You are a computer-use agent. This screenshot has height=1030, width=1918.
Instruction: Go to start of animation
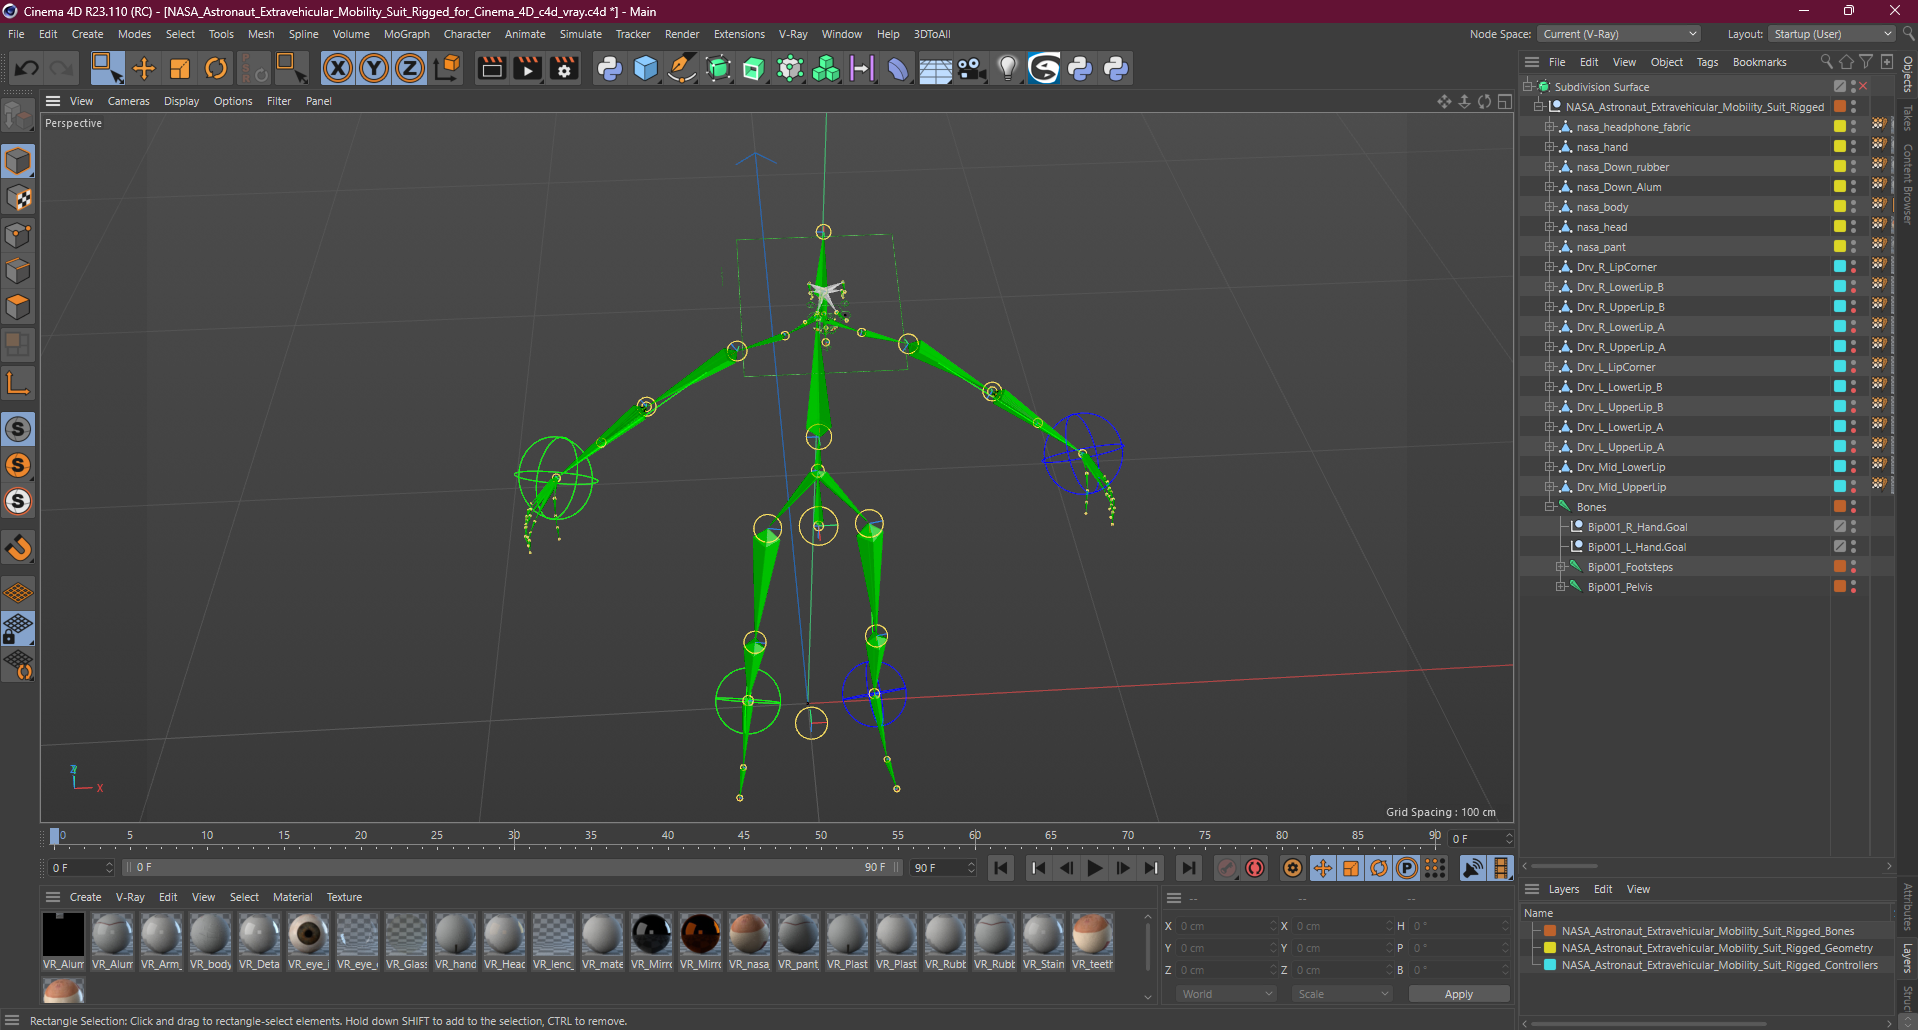click(1001, 868)
